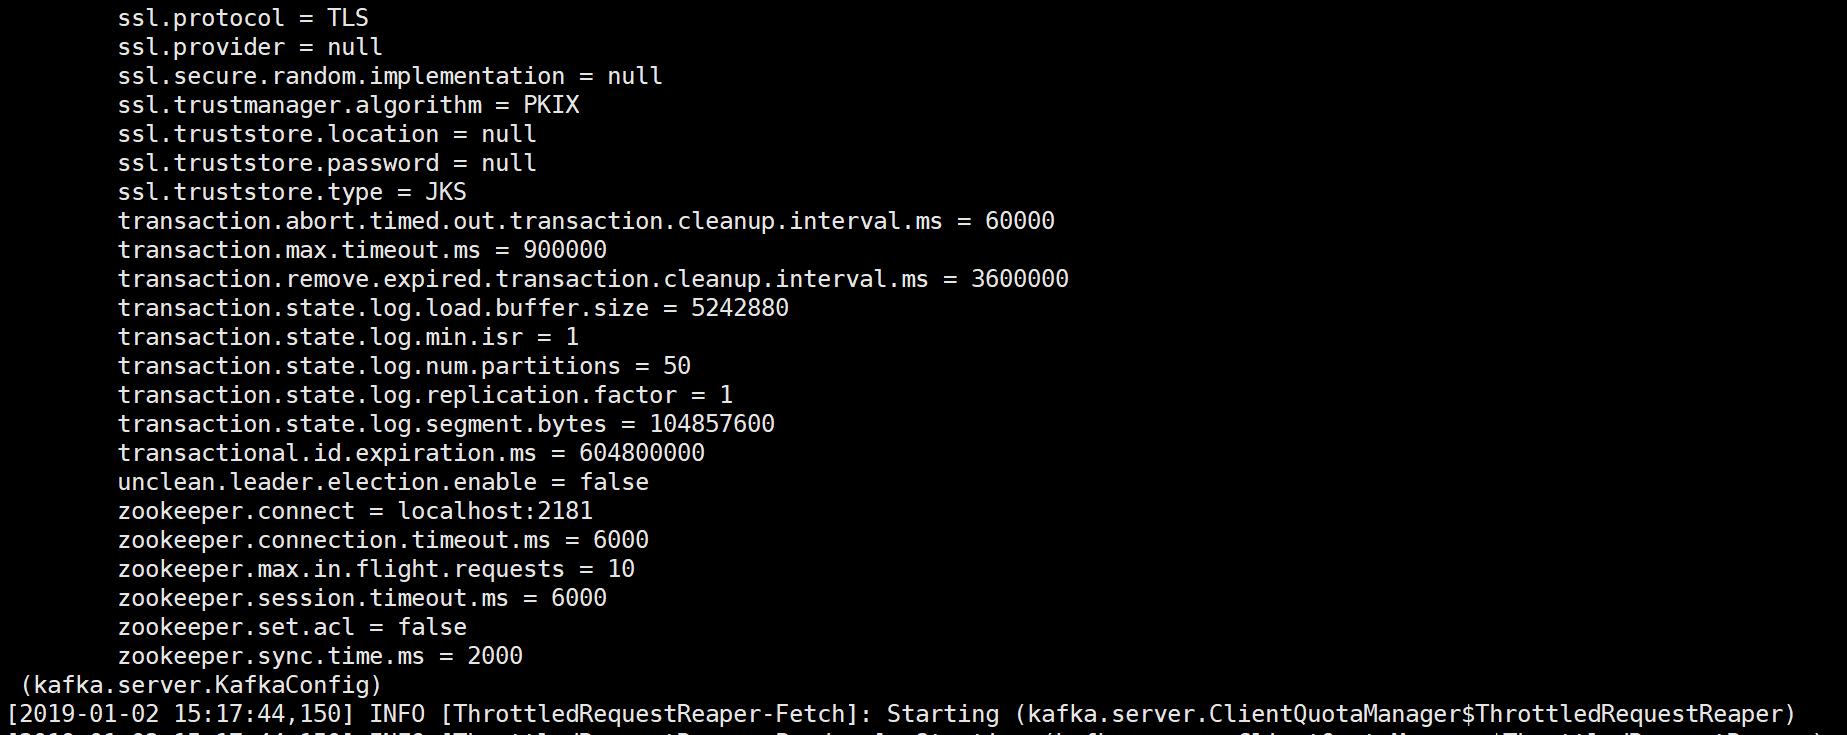Click the transaction.state.log.num.partitions value 50

click(x=677, y=366)
